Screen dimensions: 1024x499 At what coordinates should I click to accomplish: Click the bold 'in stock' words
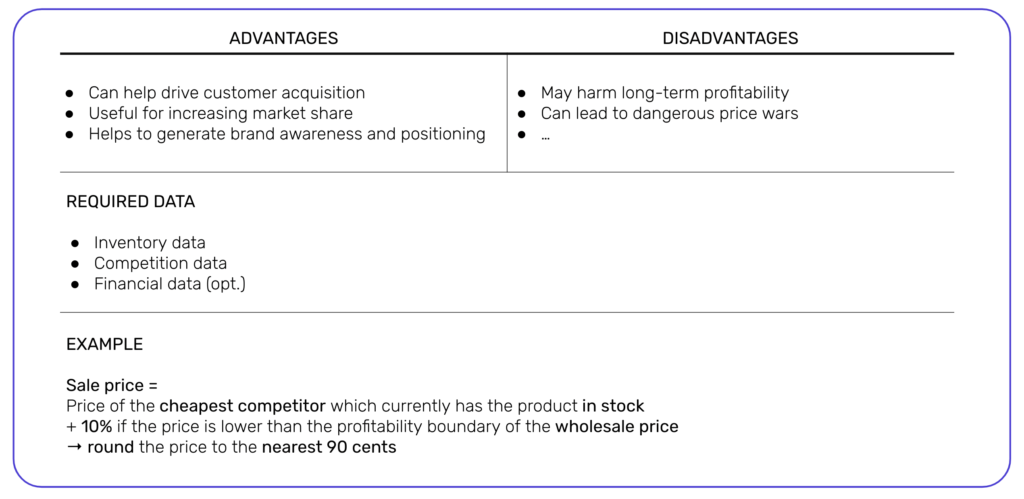pos(613,406)
